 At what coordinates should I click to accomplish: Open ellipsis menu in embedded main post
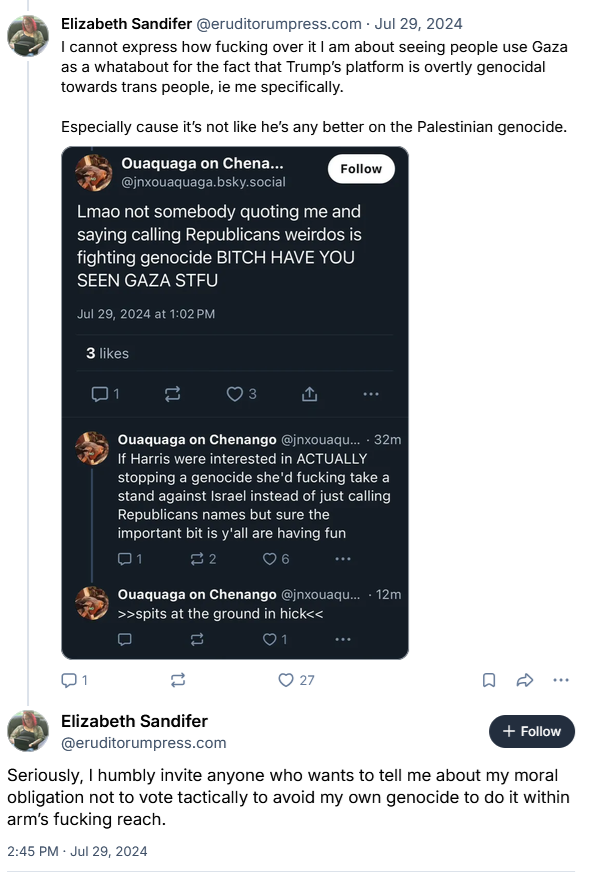(x=371, y=394)
